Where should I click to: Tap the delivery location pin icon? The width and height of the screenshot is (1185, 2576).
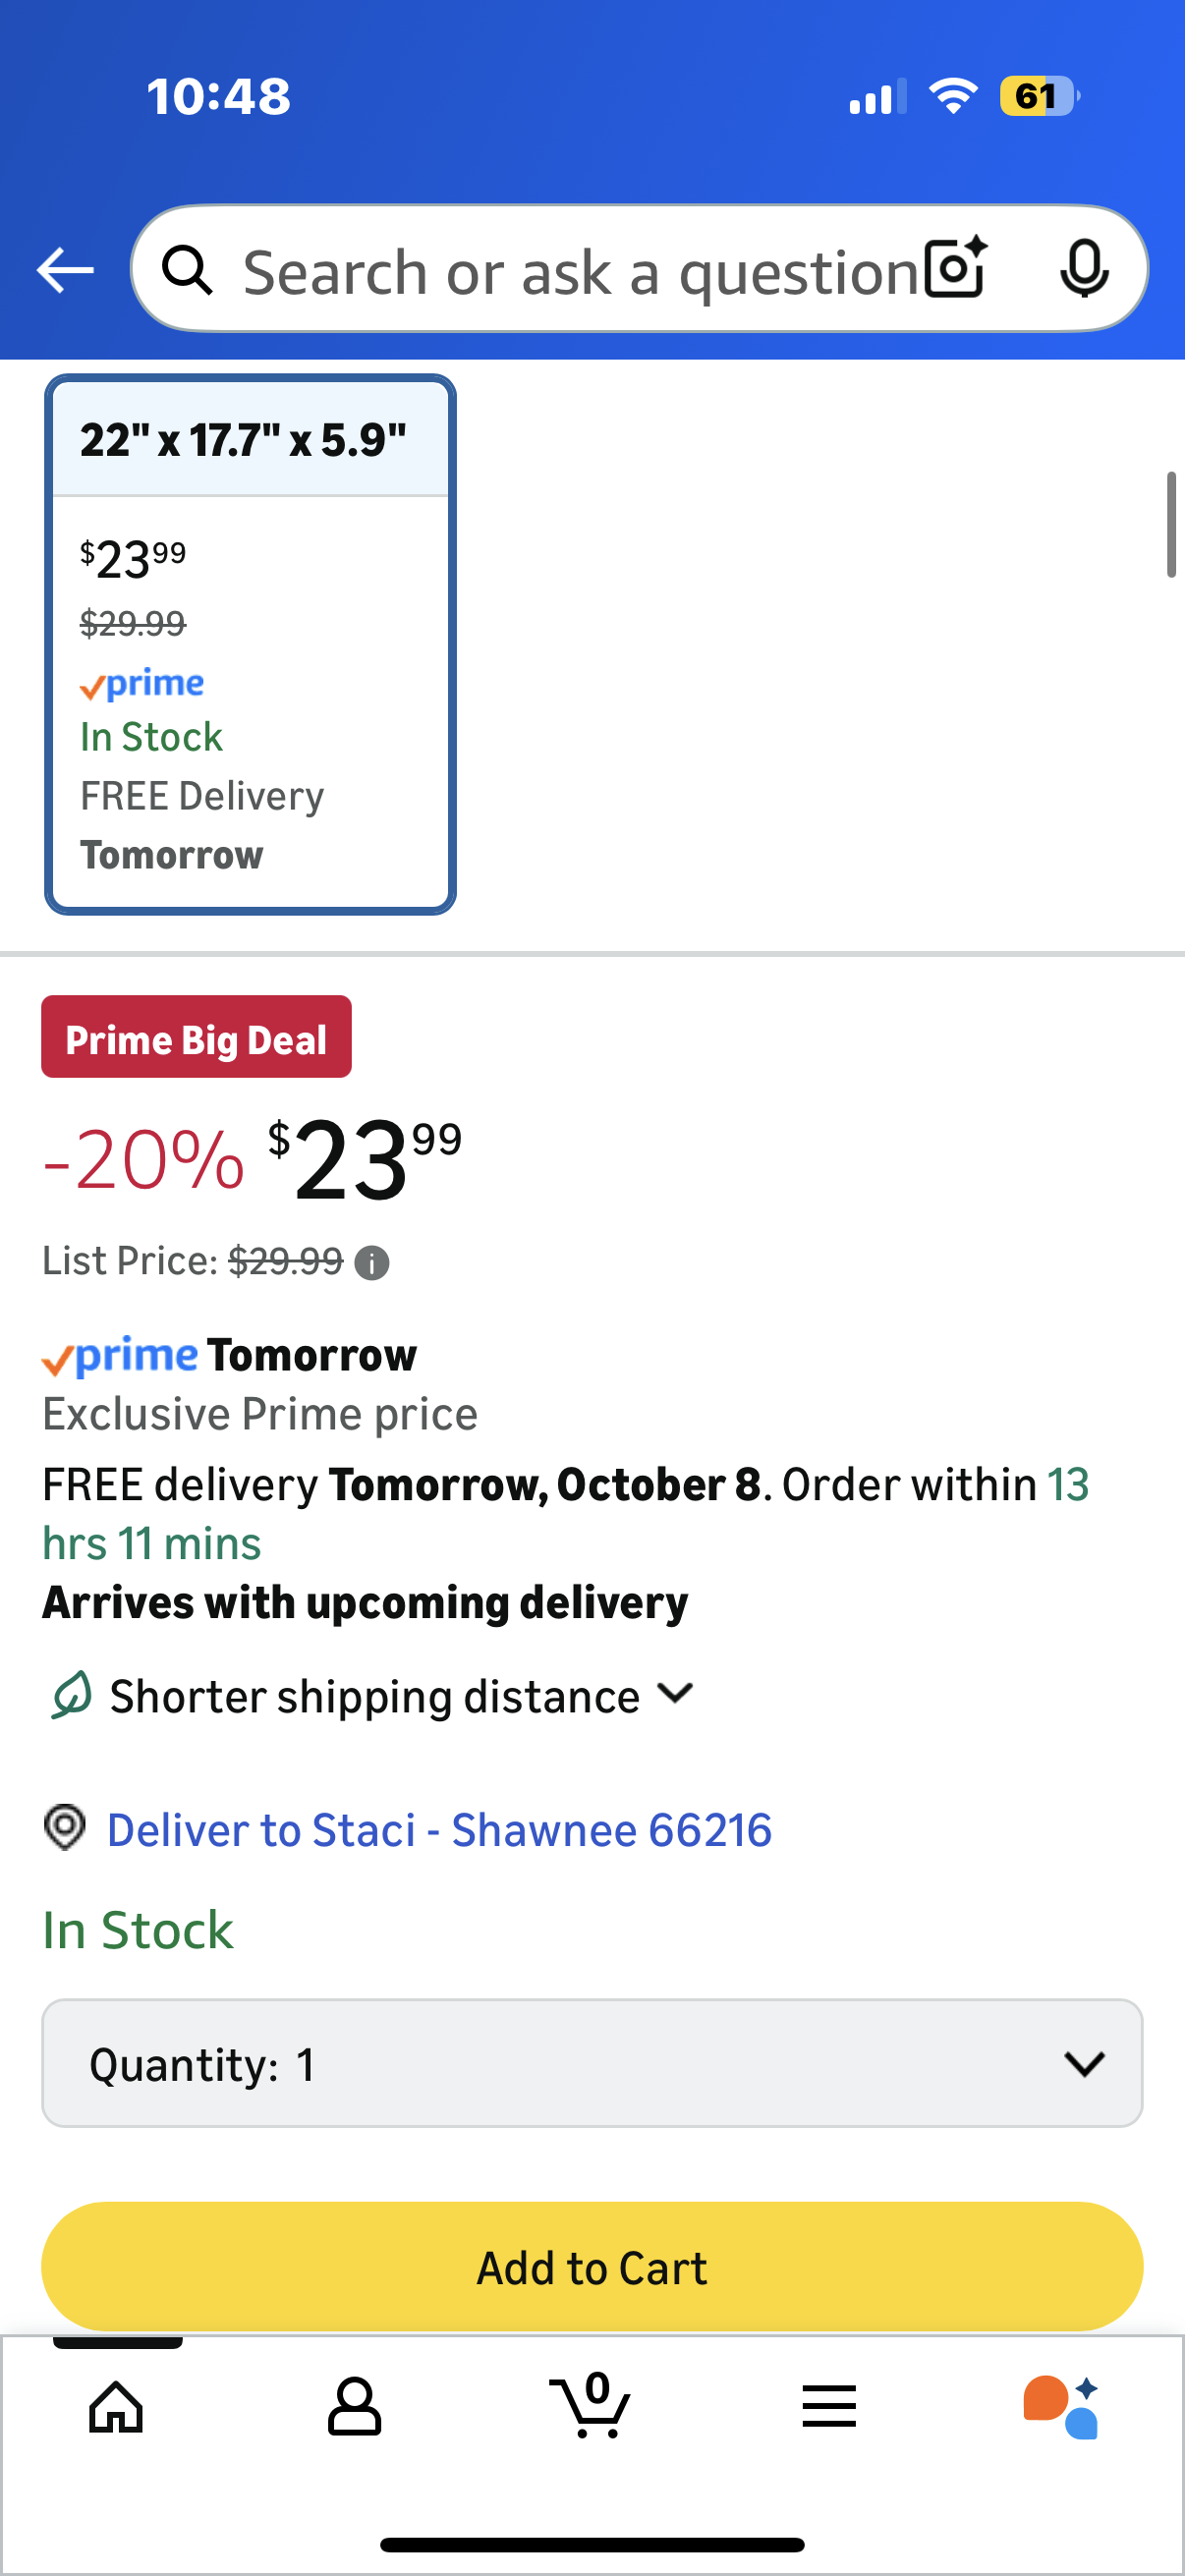click(65, 1828)
